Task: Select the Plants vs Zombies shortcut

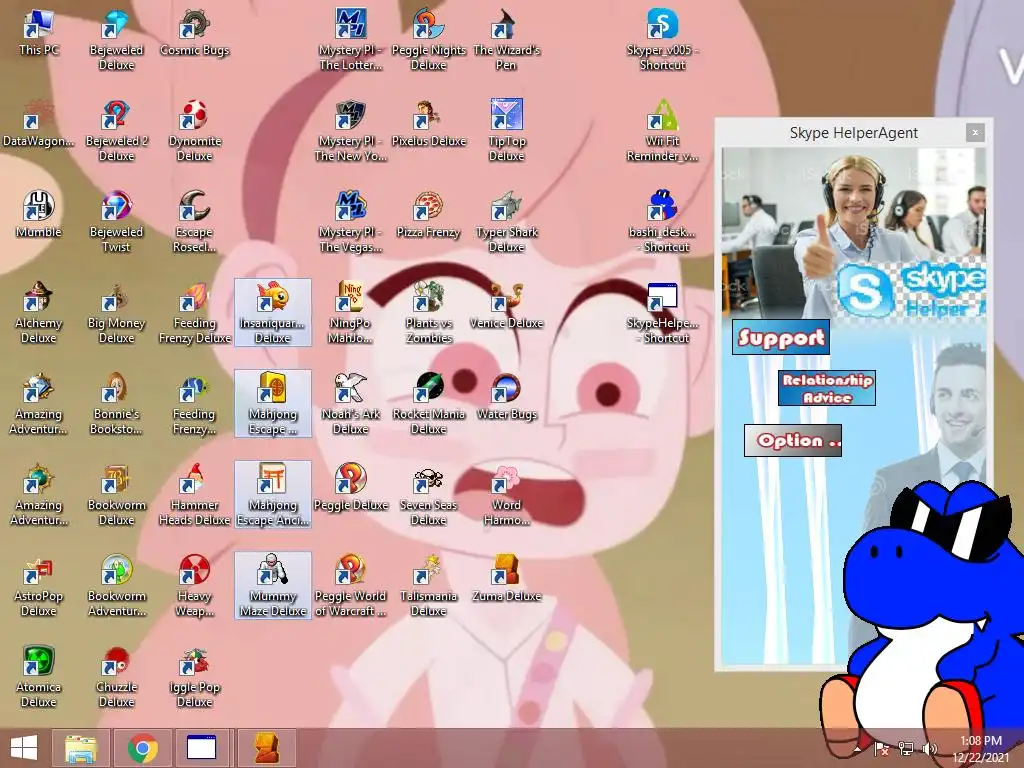Action: tap(428, 312)
